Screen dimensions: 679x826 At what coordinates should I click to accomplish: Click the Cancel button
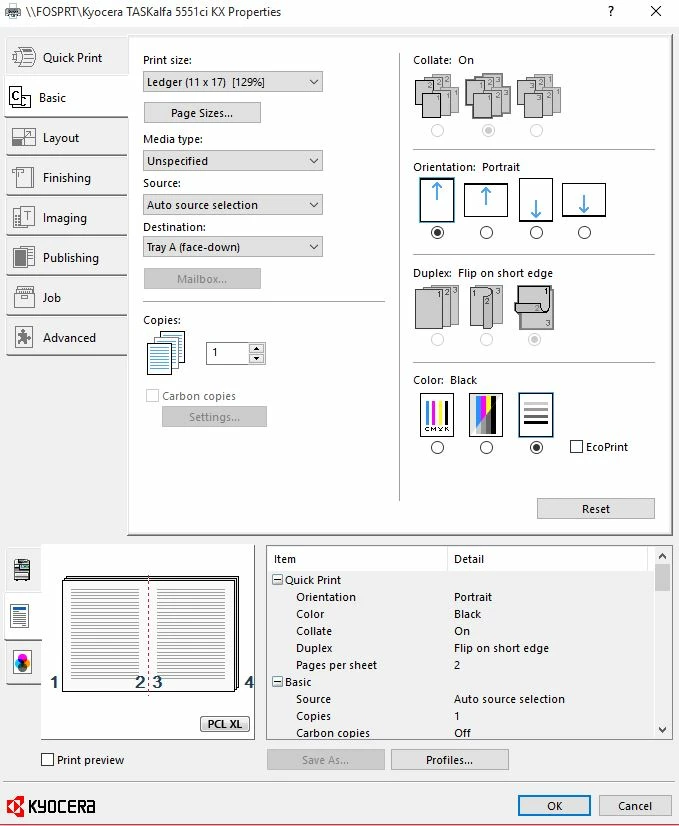pos(635,806)
